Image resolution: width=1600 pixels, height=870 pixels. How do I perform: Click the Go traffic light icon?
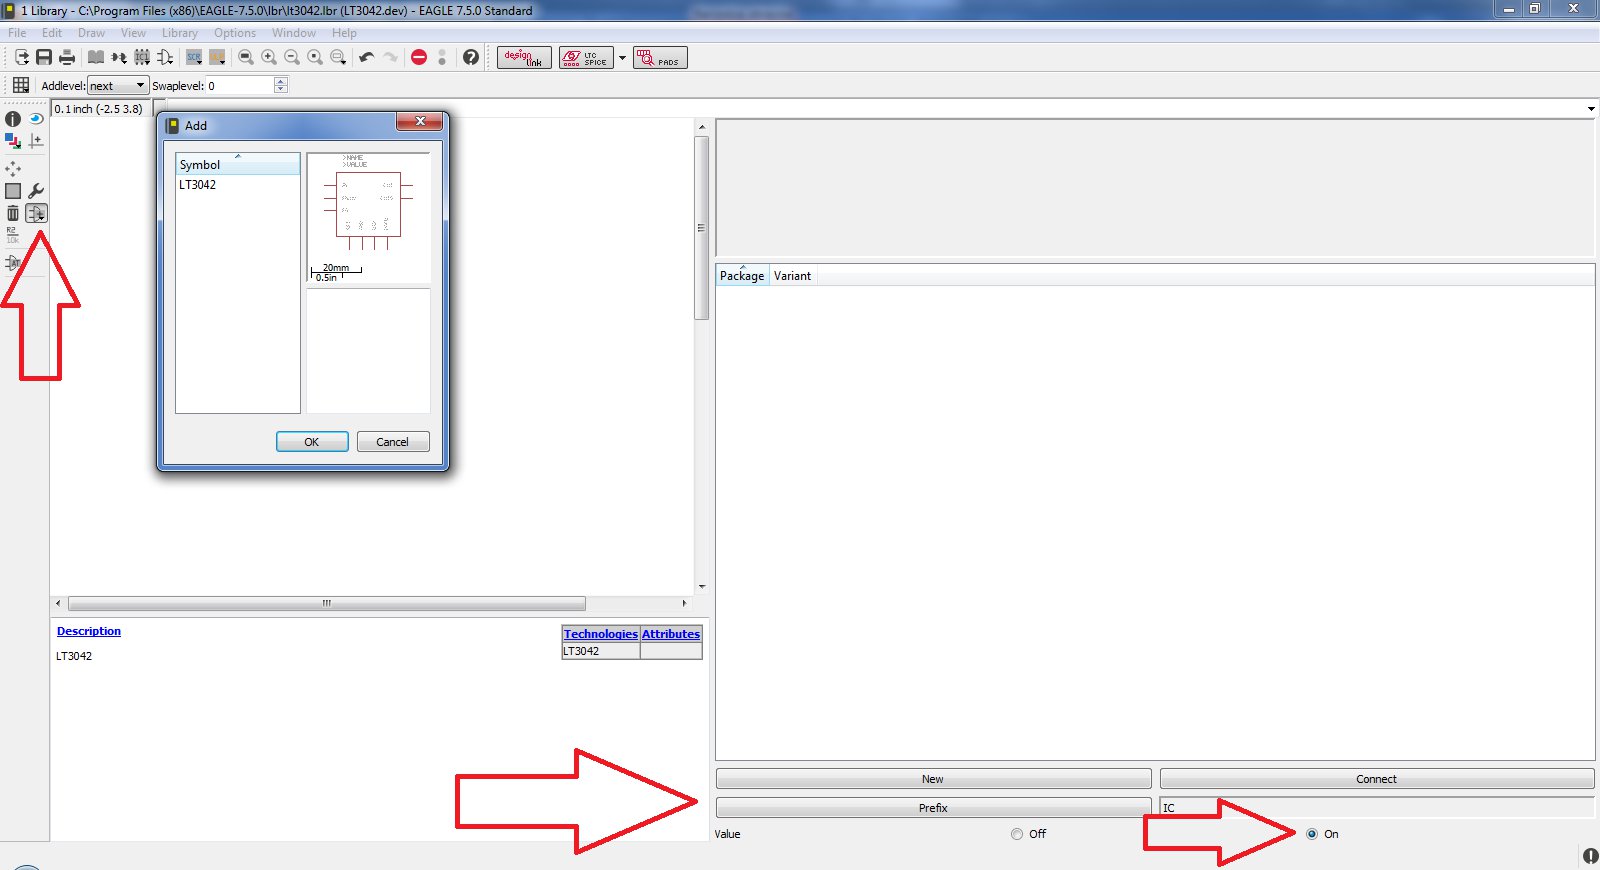point(442,58)
